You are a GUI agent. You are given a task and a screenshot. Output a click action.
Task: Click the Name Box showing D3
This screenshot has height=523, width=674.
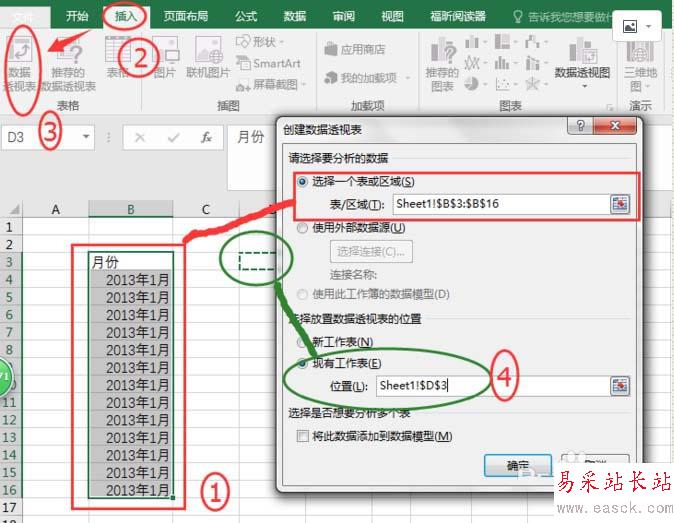[x=40, y=138]
